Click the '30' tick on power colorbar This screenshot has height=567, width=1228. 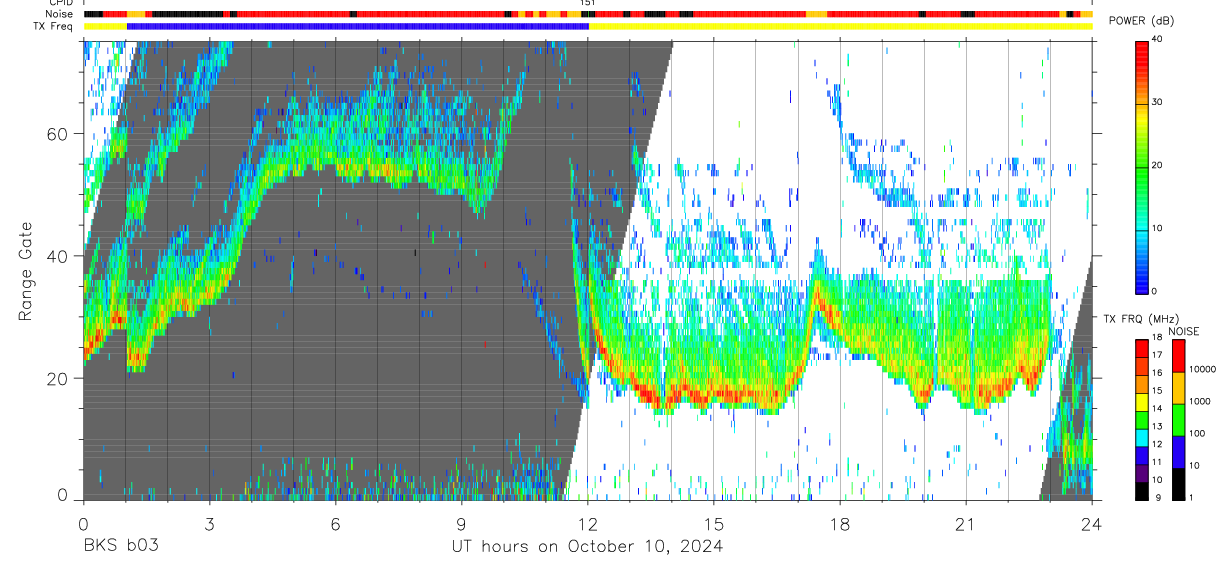(x=1157, y=103)
